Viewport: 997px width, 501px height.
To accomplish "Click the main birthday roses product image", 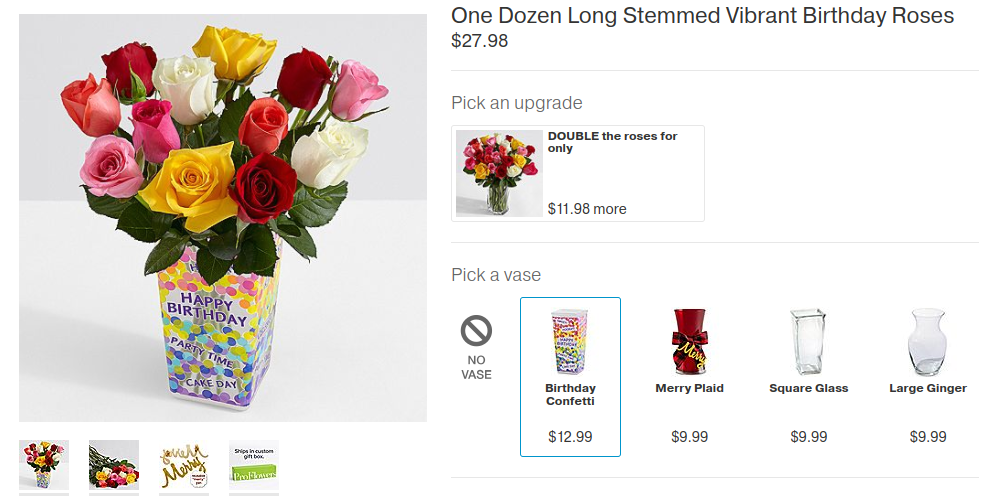I will [223, 218].
